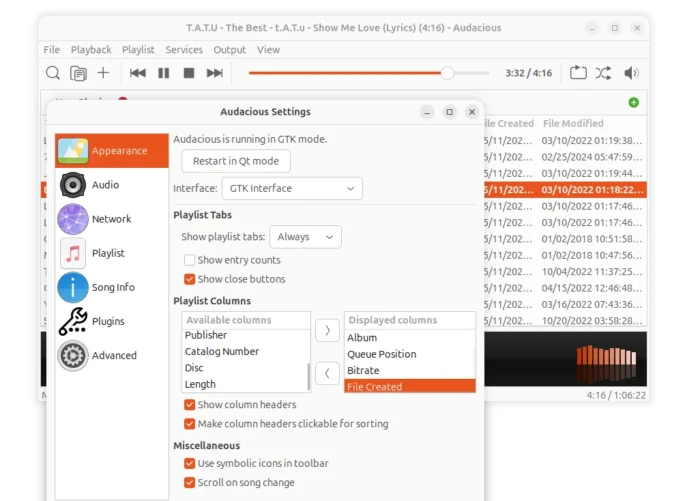Screen dimensions: 700x501
Task: Maximize the Audacious Settings dialog
Action: (x=450, y=112)
